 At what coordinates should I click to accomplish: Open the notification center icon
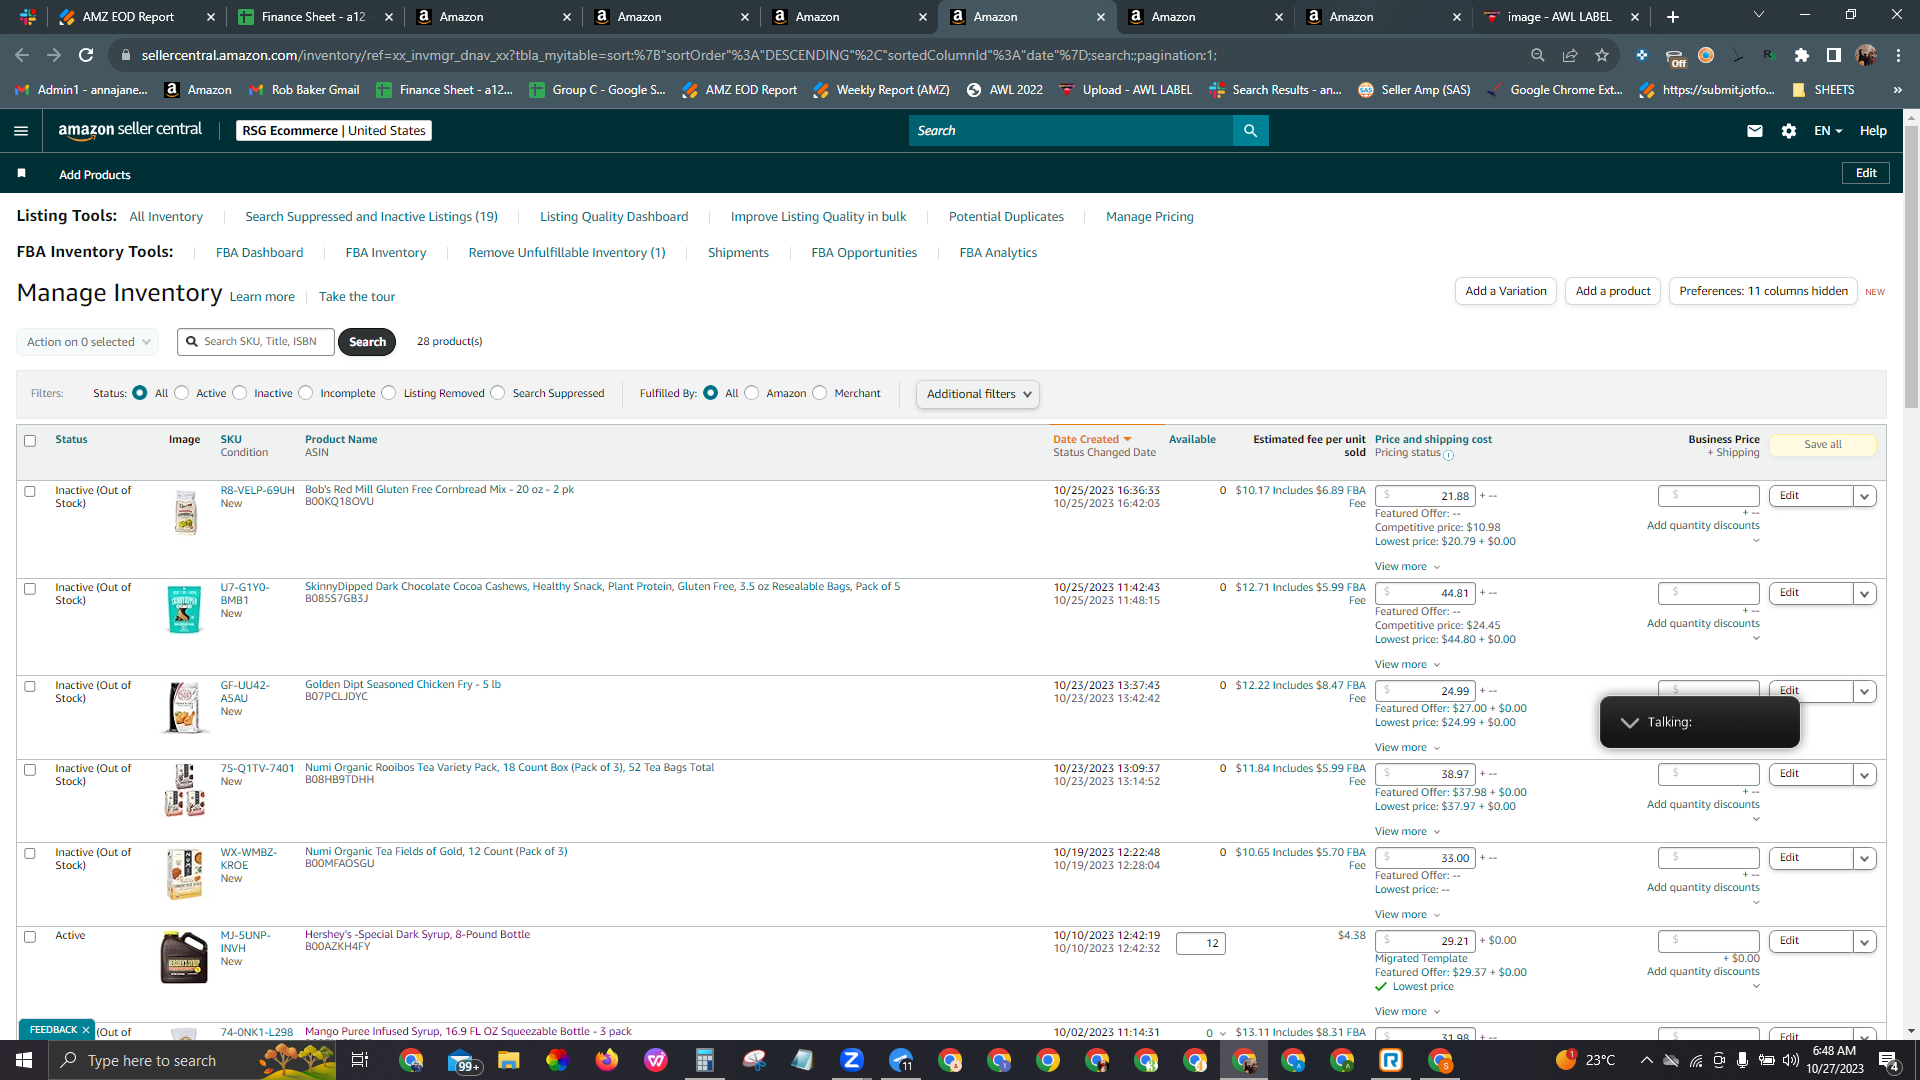[x=1888, y=1060]
